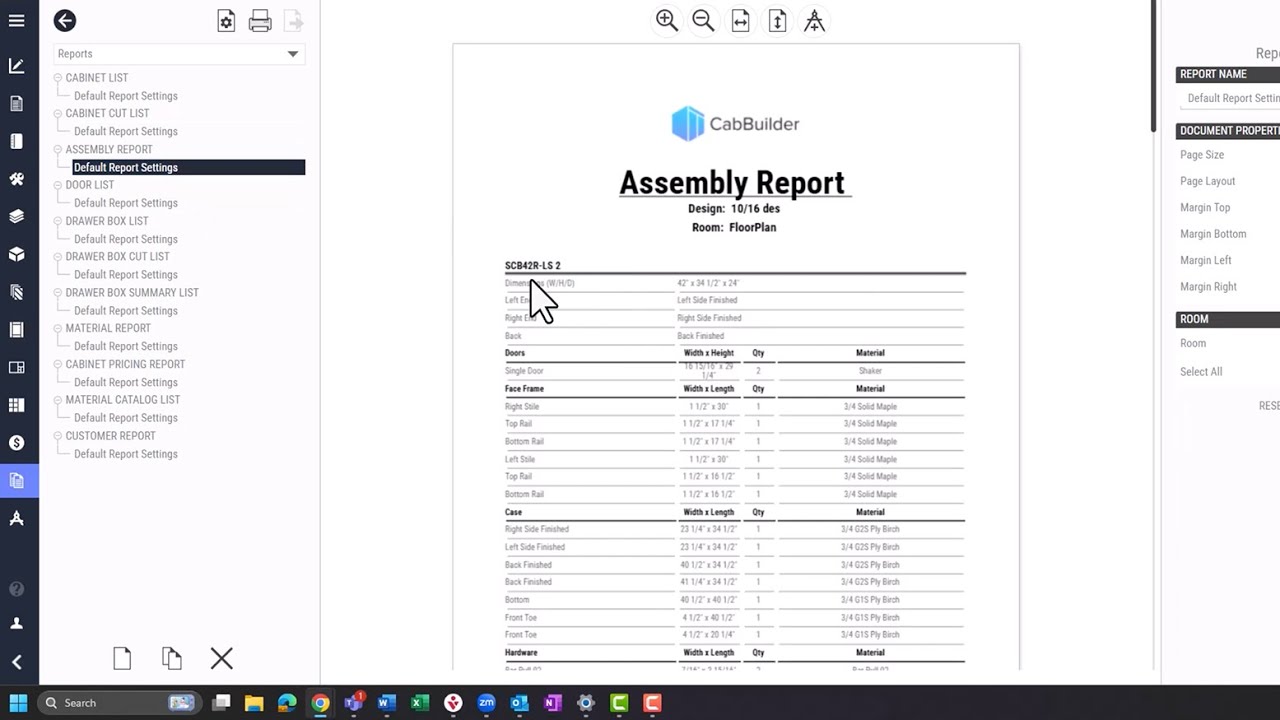Select Default Report Settings under CABINET PRICING REPORT
This screenshot has width=1280, height=720.
(x=126, y=382)
